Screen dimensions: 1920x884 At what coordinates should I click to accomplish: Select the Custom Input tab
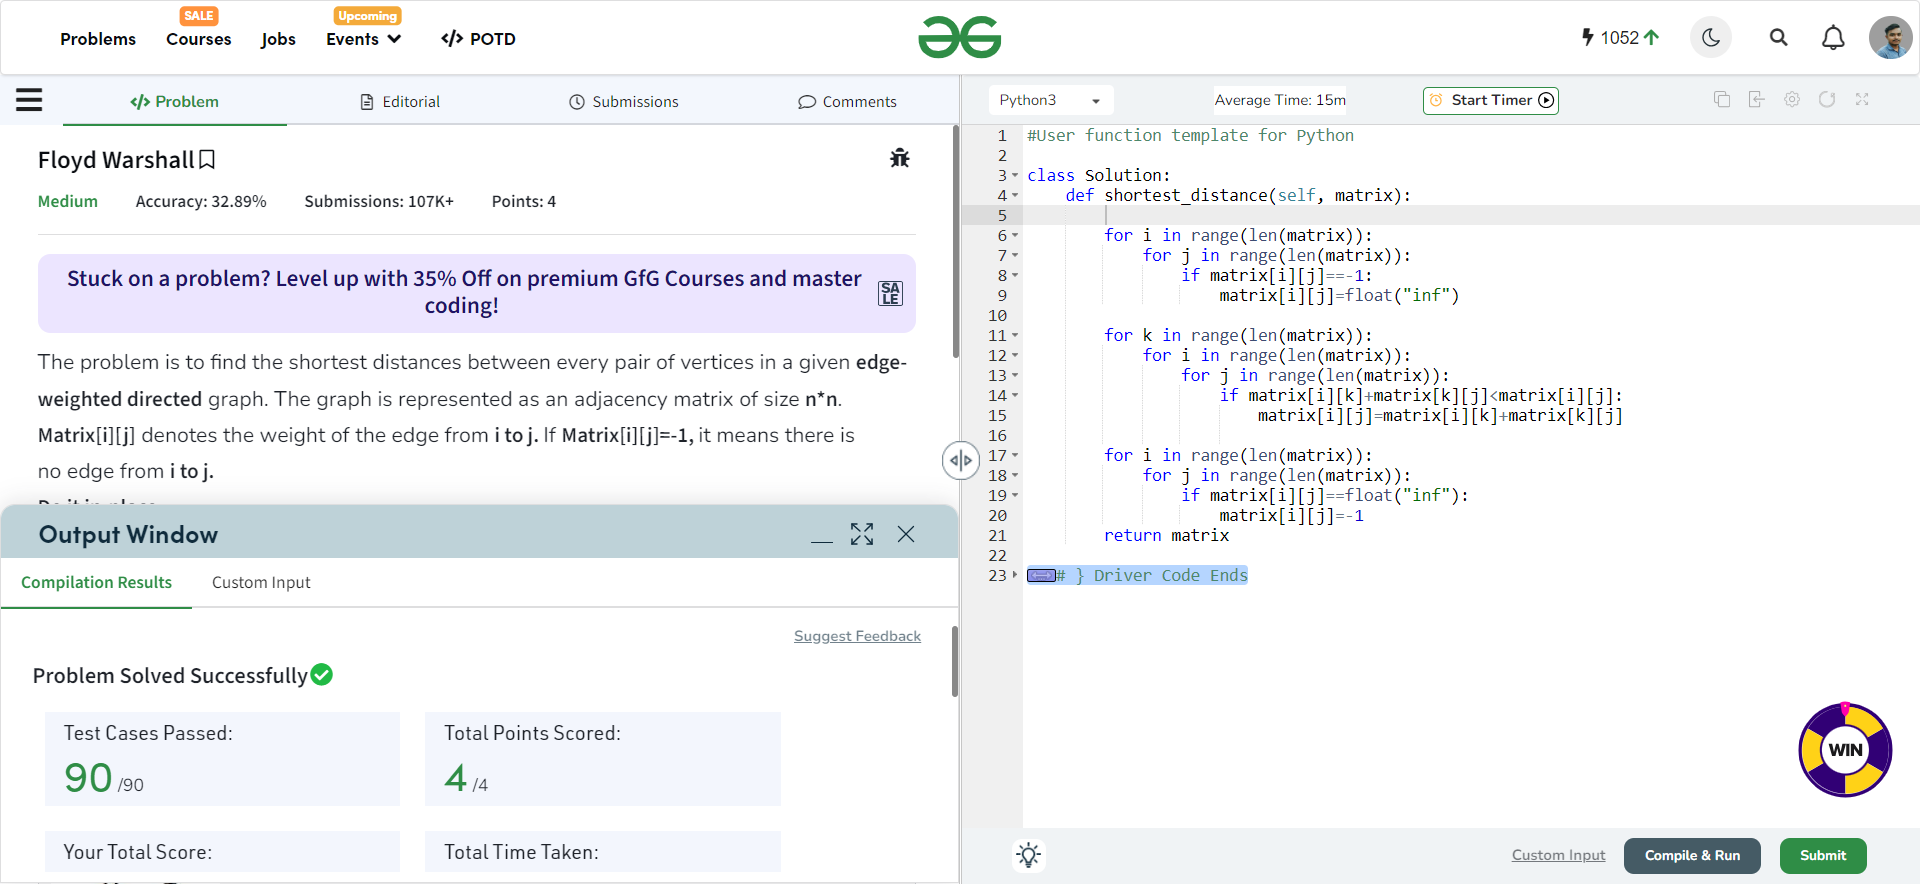tap(261, 582)
